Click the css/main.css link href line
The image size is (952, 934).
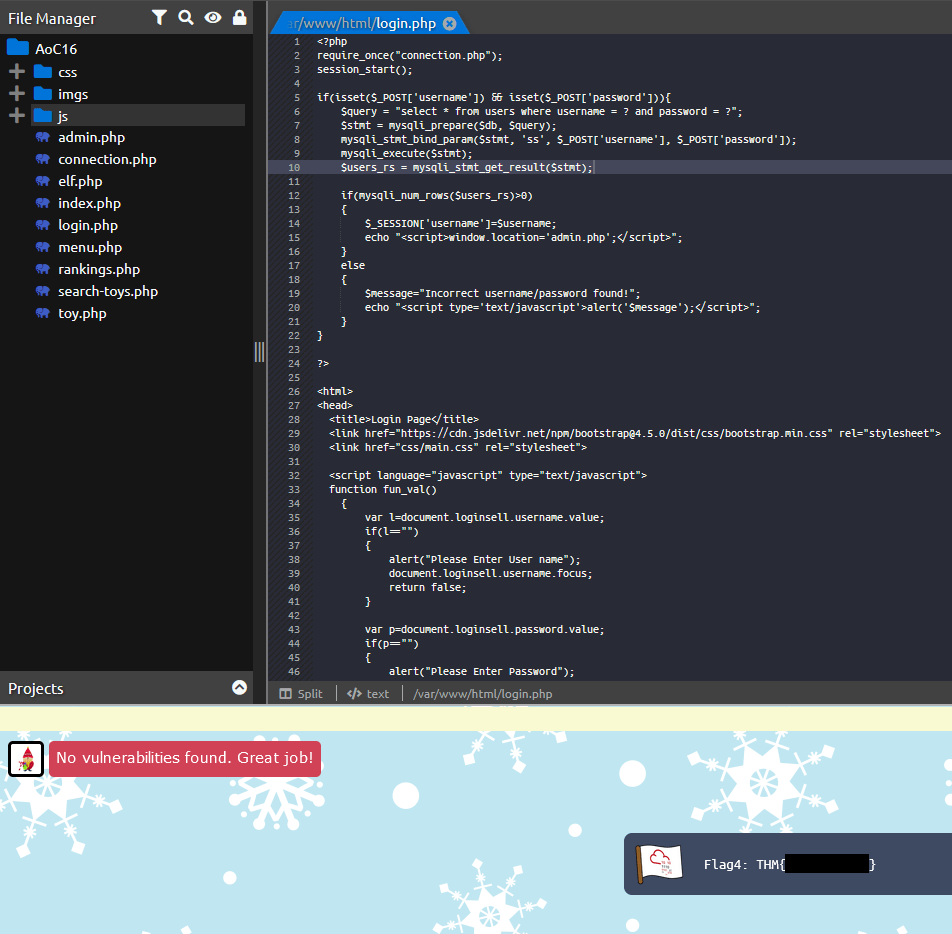pos(458,448)
